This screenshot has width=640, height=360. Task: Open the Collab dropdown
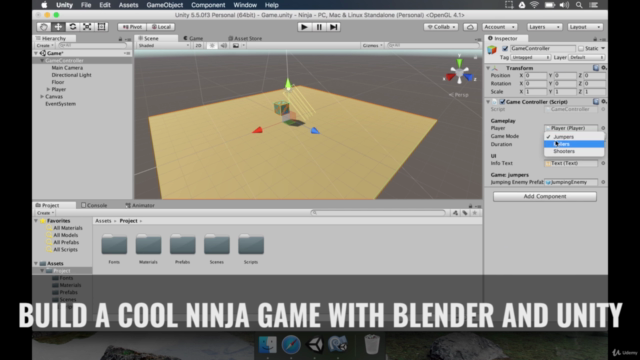click(441, 27)
